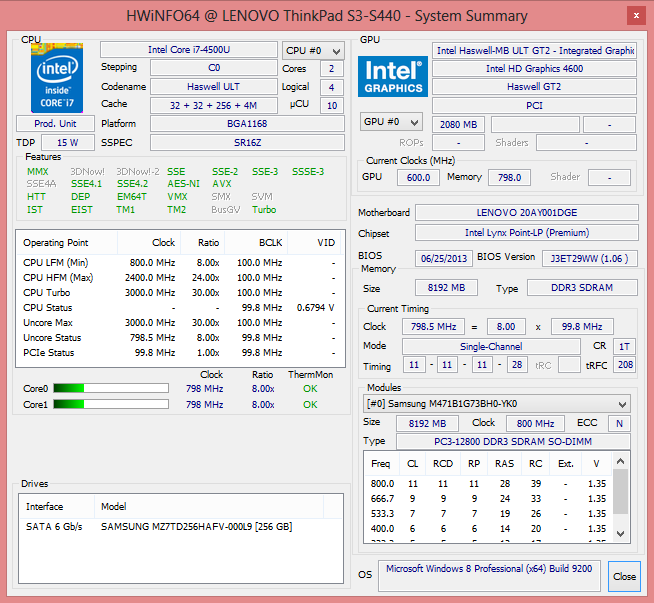
Task: Click the 1T command rate field
Action: point(624,347)
